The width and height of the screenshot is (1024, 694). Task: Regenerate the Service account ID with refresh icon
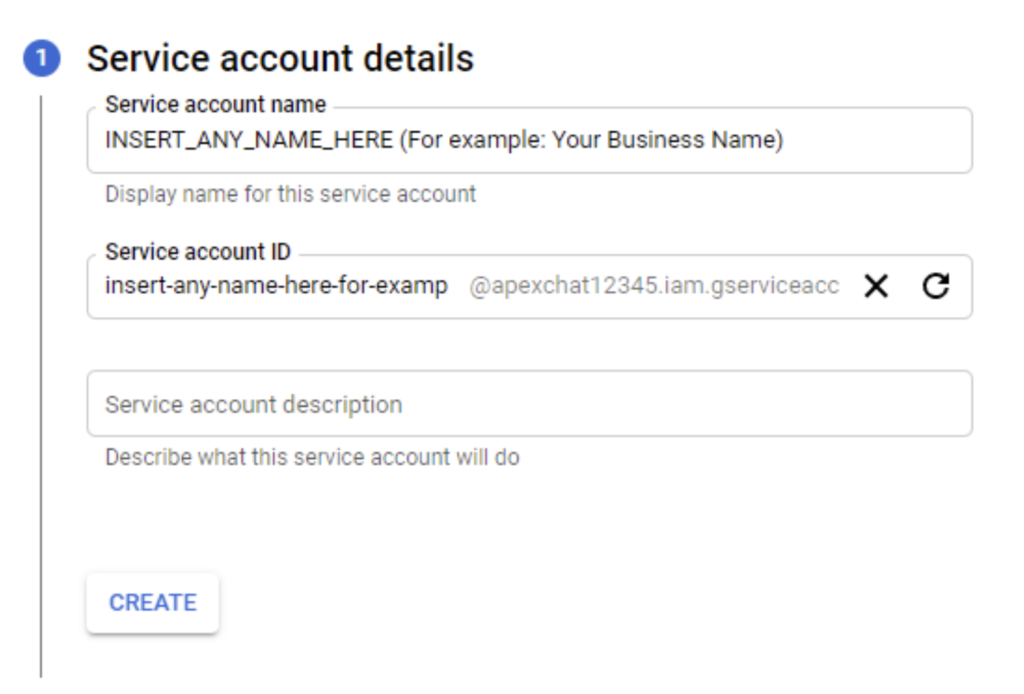pyautogui.click(x=936, y=286)
